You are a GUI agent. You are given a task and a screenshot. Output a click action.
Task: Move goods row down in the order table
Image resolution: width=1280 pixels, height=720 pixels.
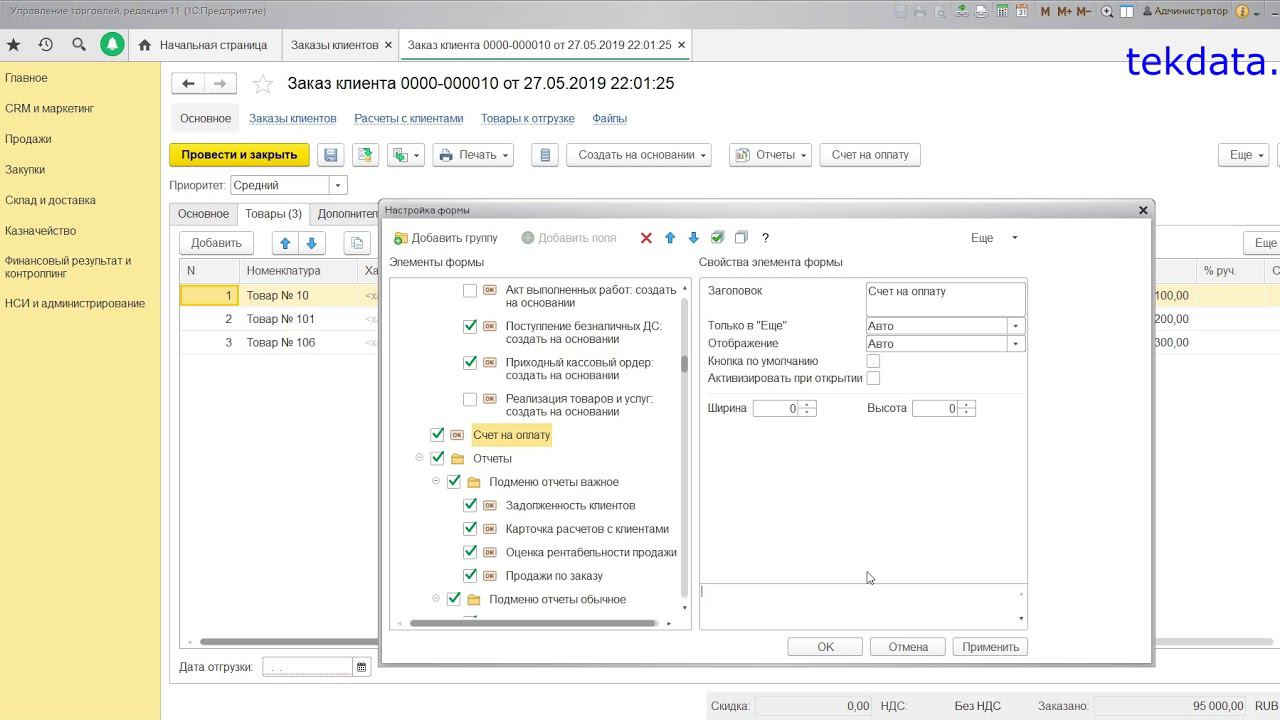click(312, 243)
